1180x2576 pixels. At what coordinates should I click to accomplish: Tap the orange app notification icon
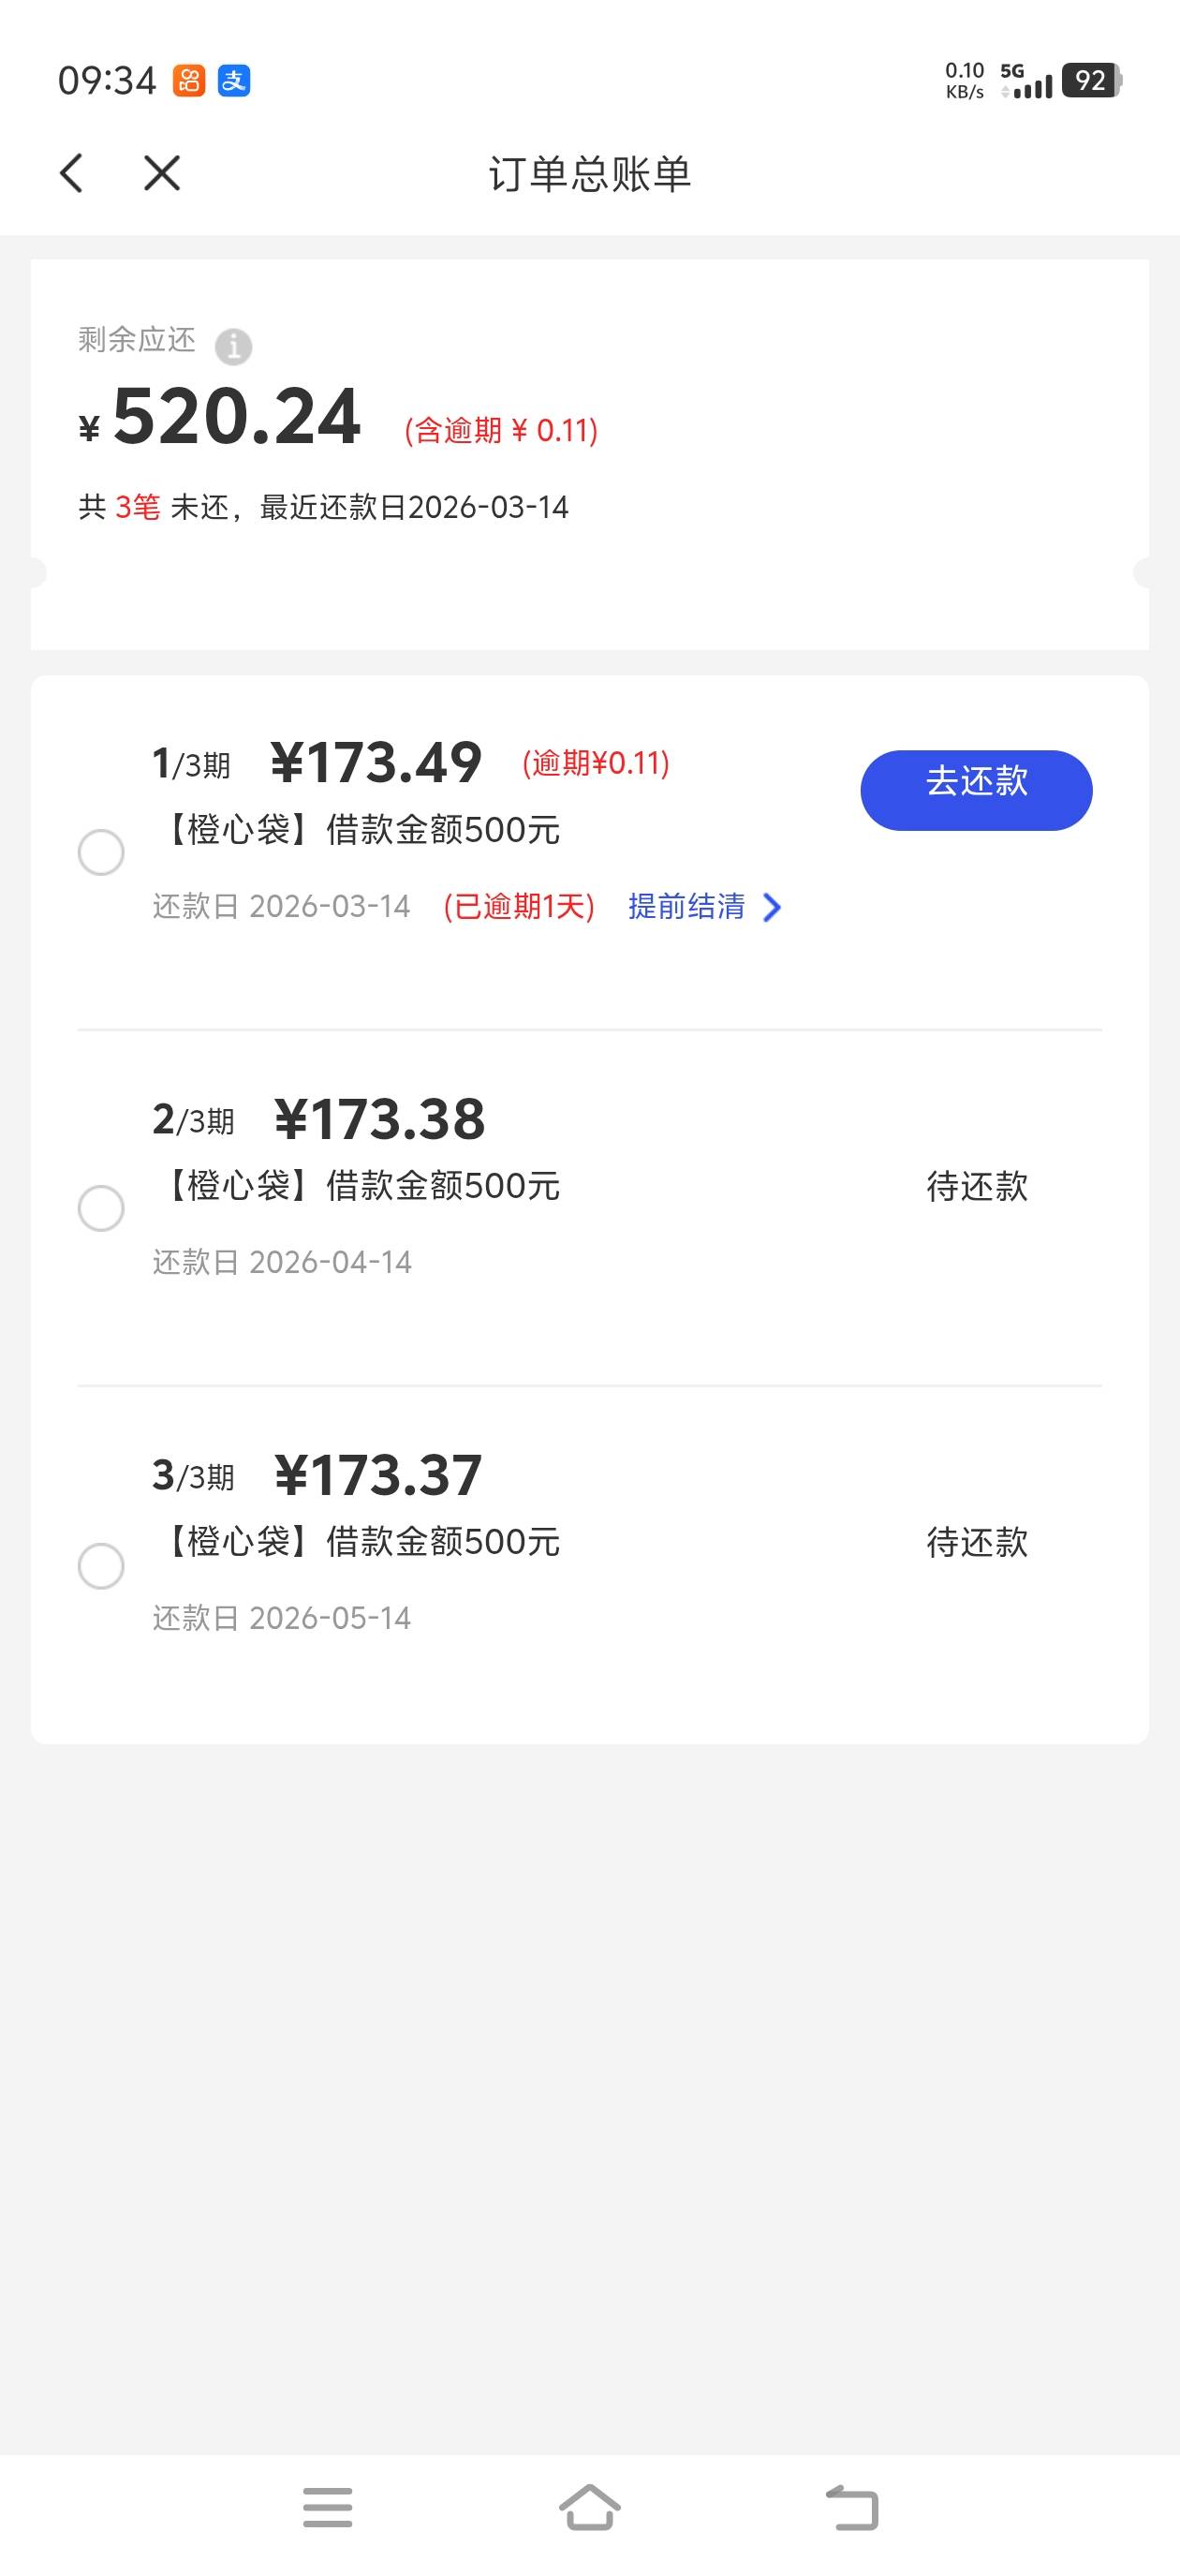[x=189, y=80]
